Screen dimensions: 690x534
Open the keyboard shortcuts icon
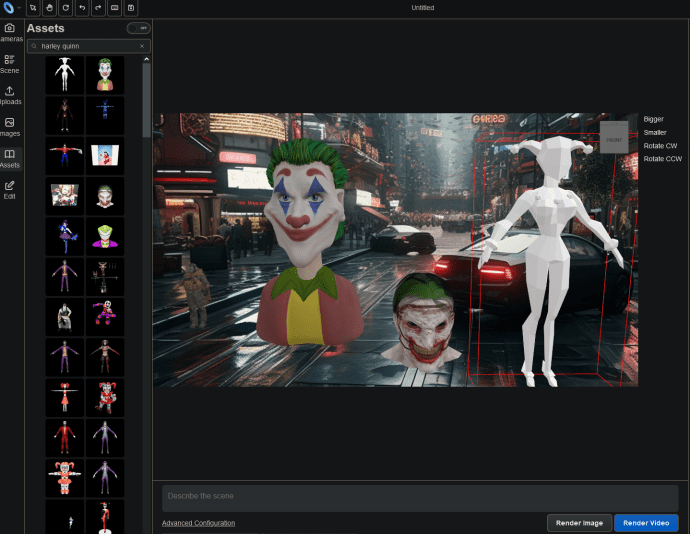point(114,8)
